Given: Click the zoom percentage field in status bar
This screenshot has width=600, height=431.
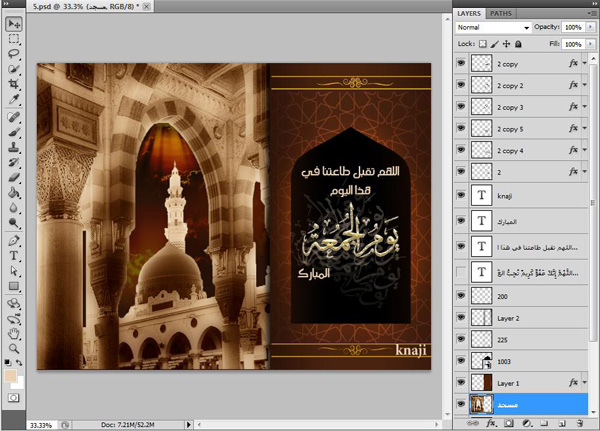Looking at the screenshot, I should (42, 424).
